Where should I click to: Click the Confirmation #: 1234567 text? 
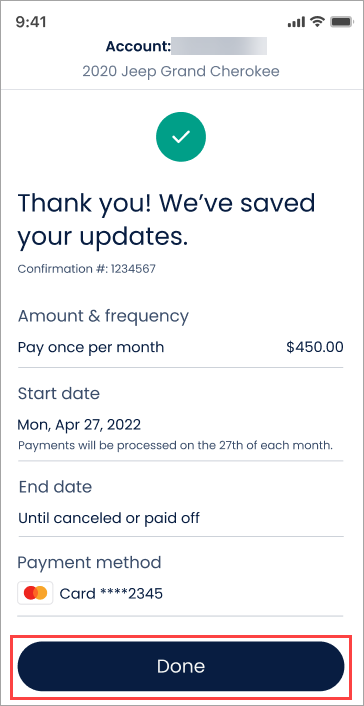click(86, 269)
